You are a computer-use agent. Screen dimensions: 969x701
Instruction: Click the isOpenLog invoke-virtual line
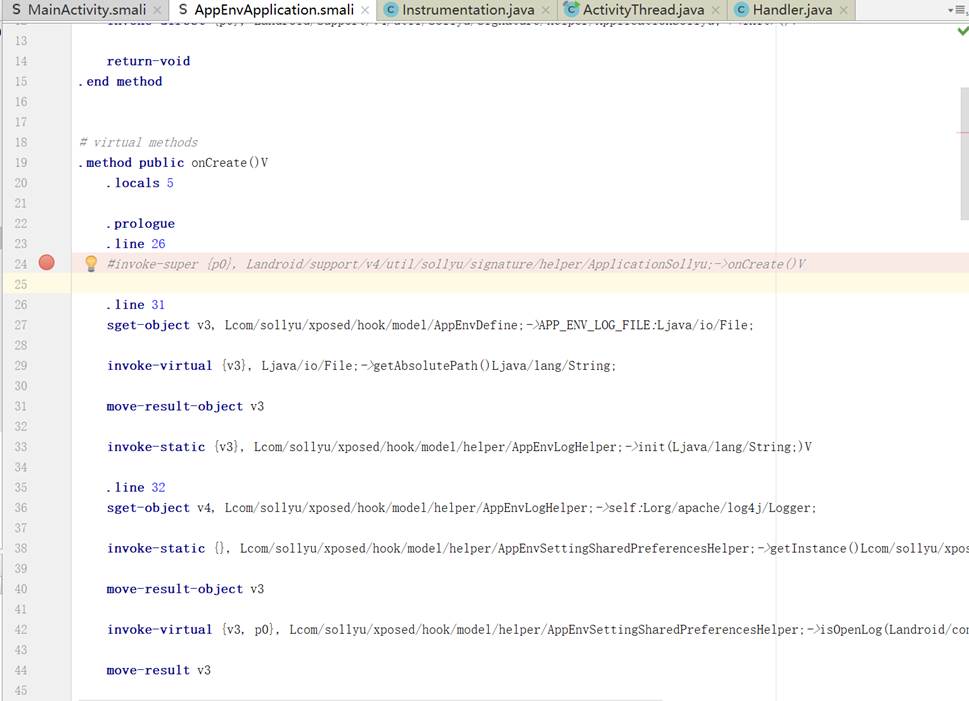(x=538, y=630)
